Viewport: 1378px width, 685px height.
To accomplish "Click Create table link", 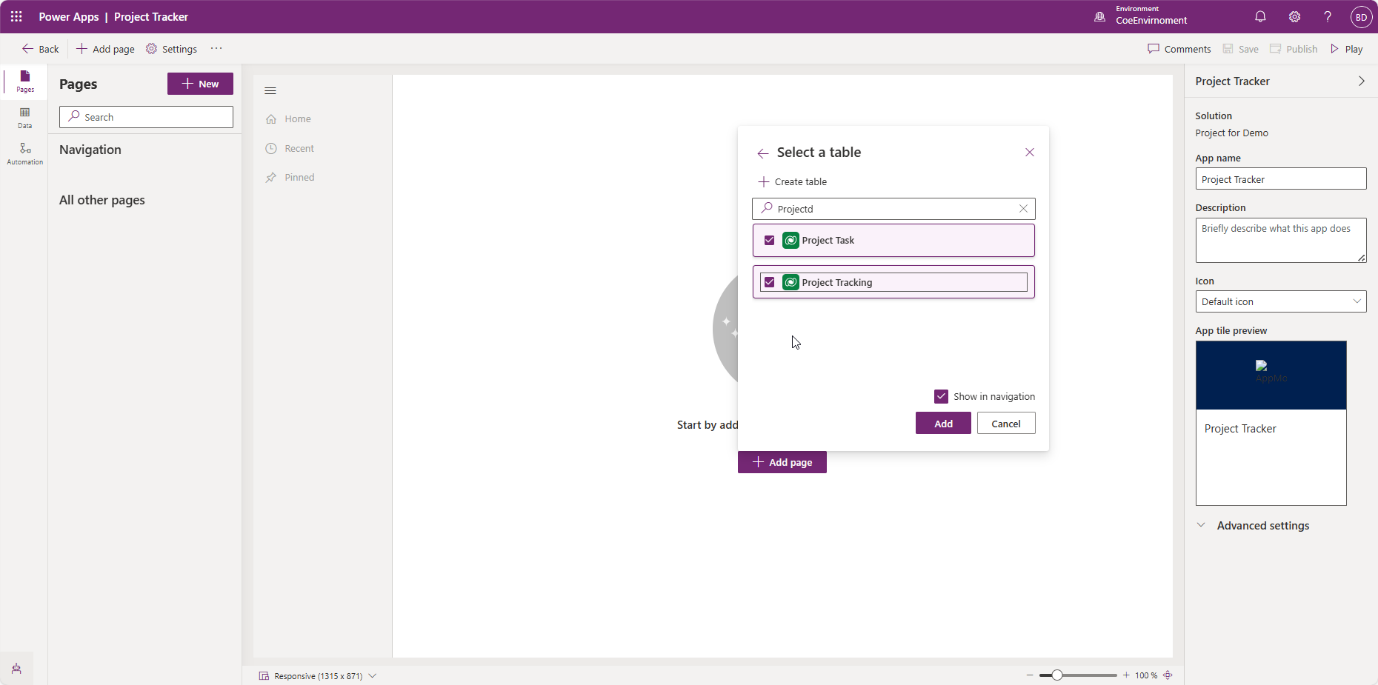I will pos(792,182).
